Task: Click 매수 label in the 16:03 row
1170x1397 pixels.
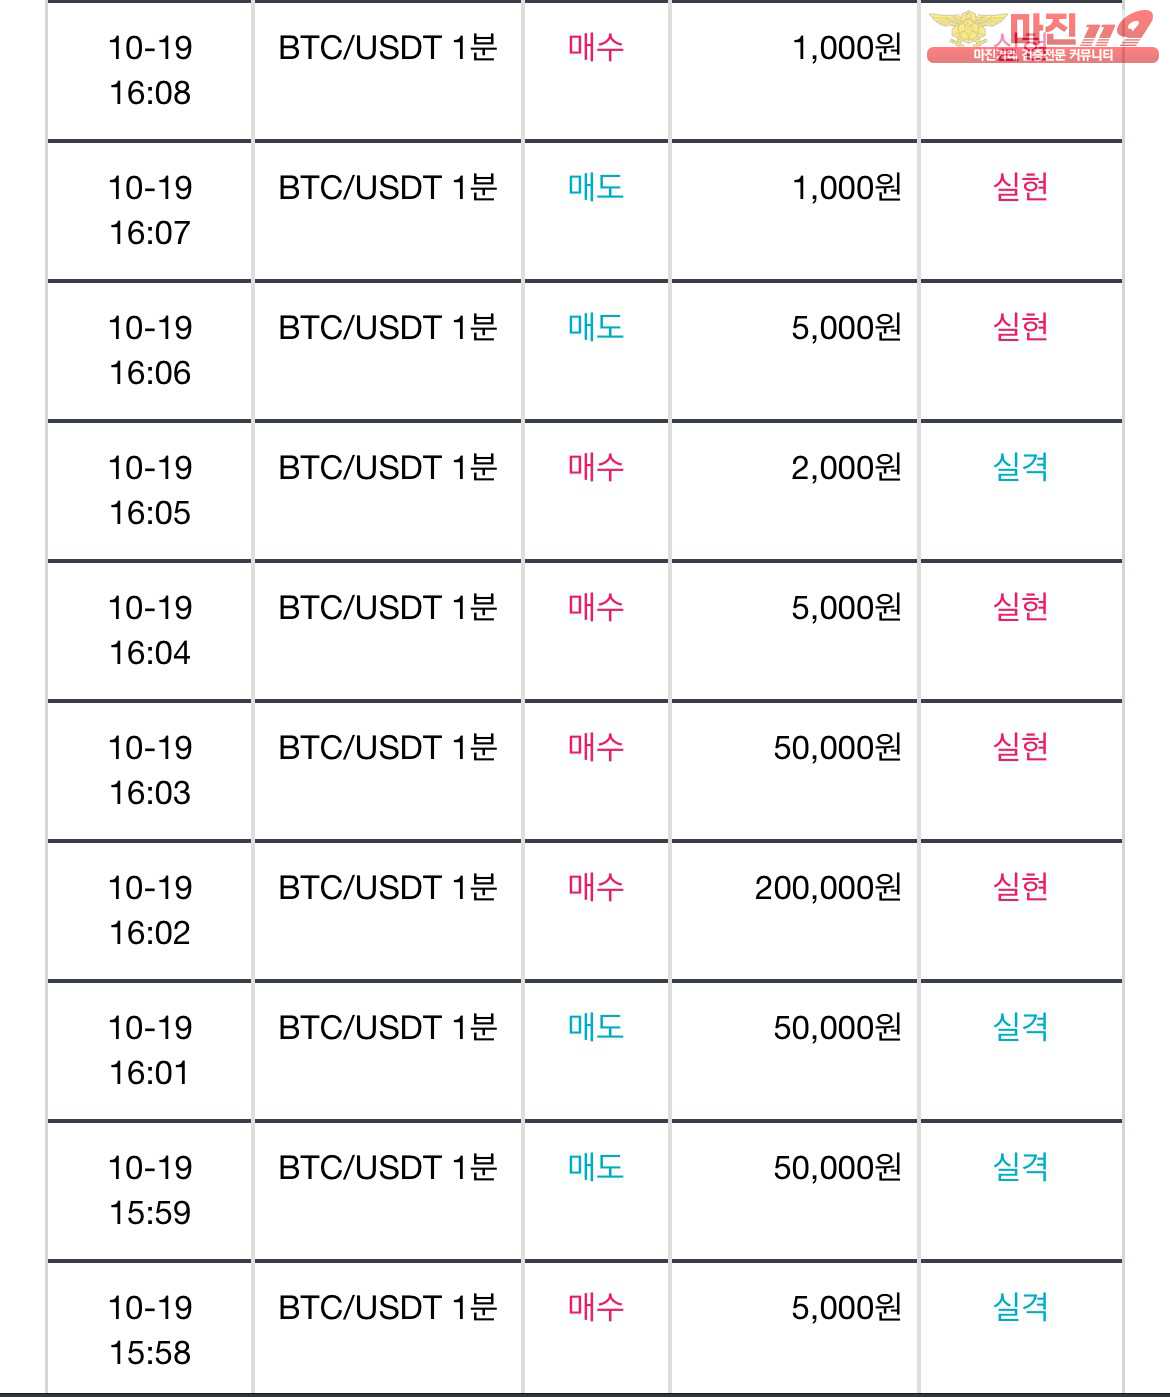Action: 596,747
